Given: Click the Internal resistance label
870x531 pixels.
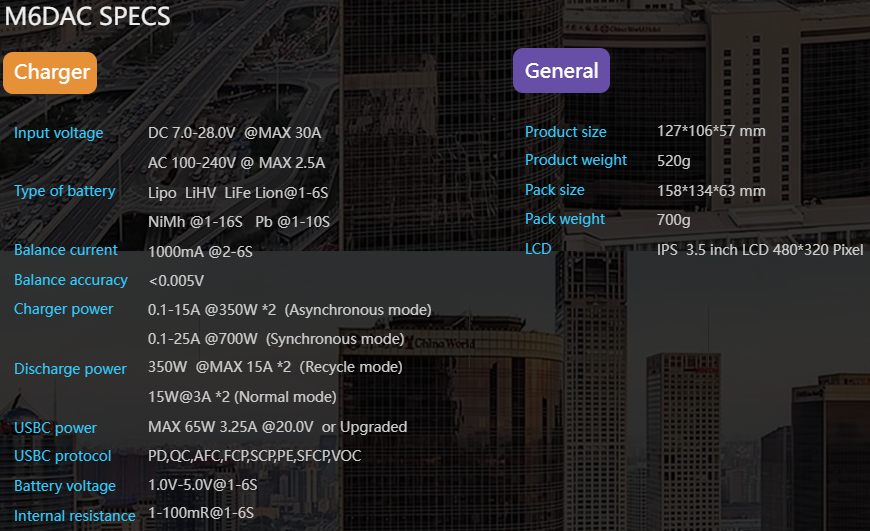Looking at the screenshot, I should tap(74, 516).
